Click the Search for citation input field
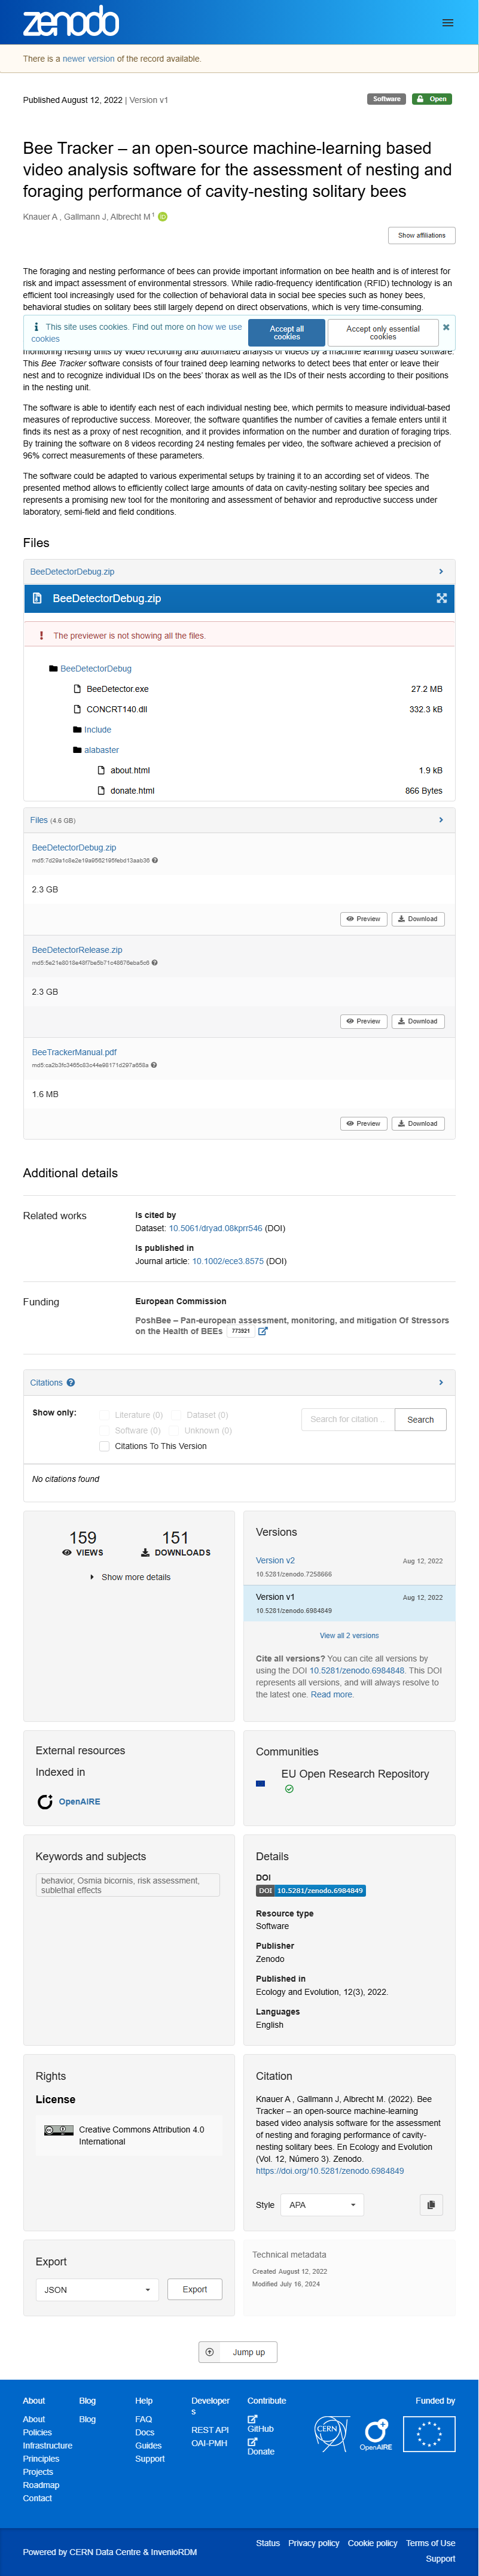Viewport: 479px width, 2576px height. coord(348,1419)
